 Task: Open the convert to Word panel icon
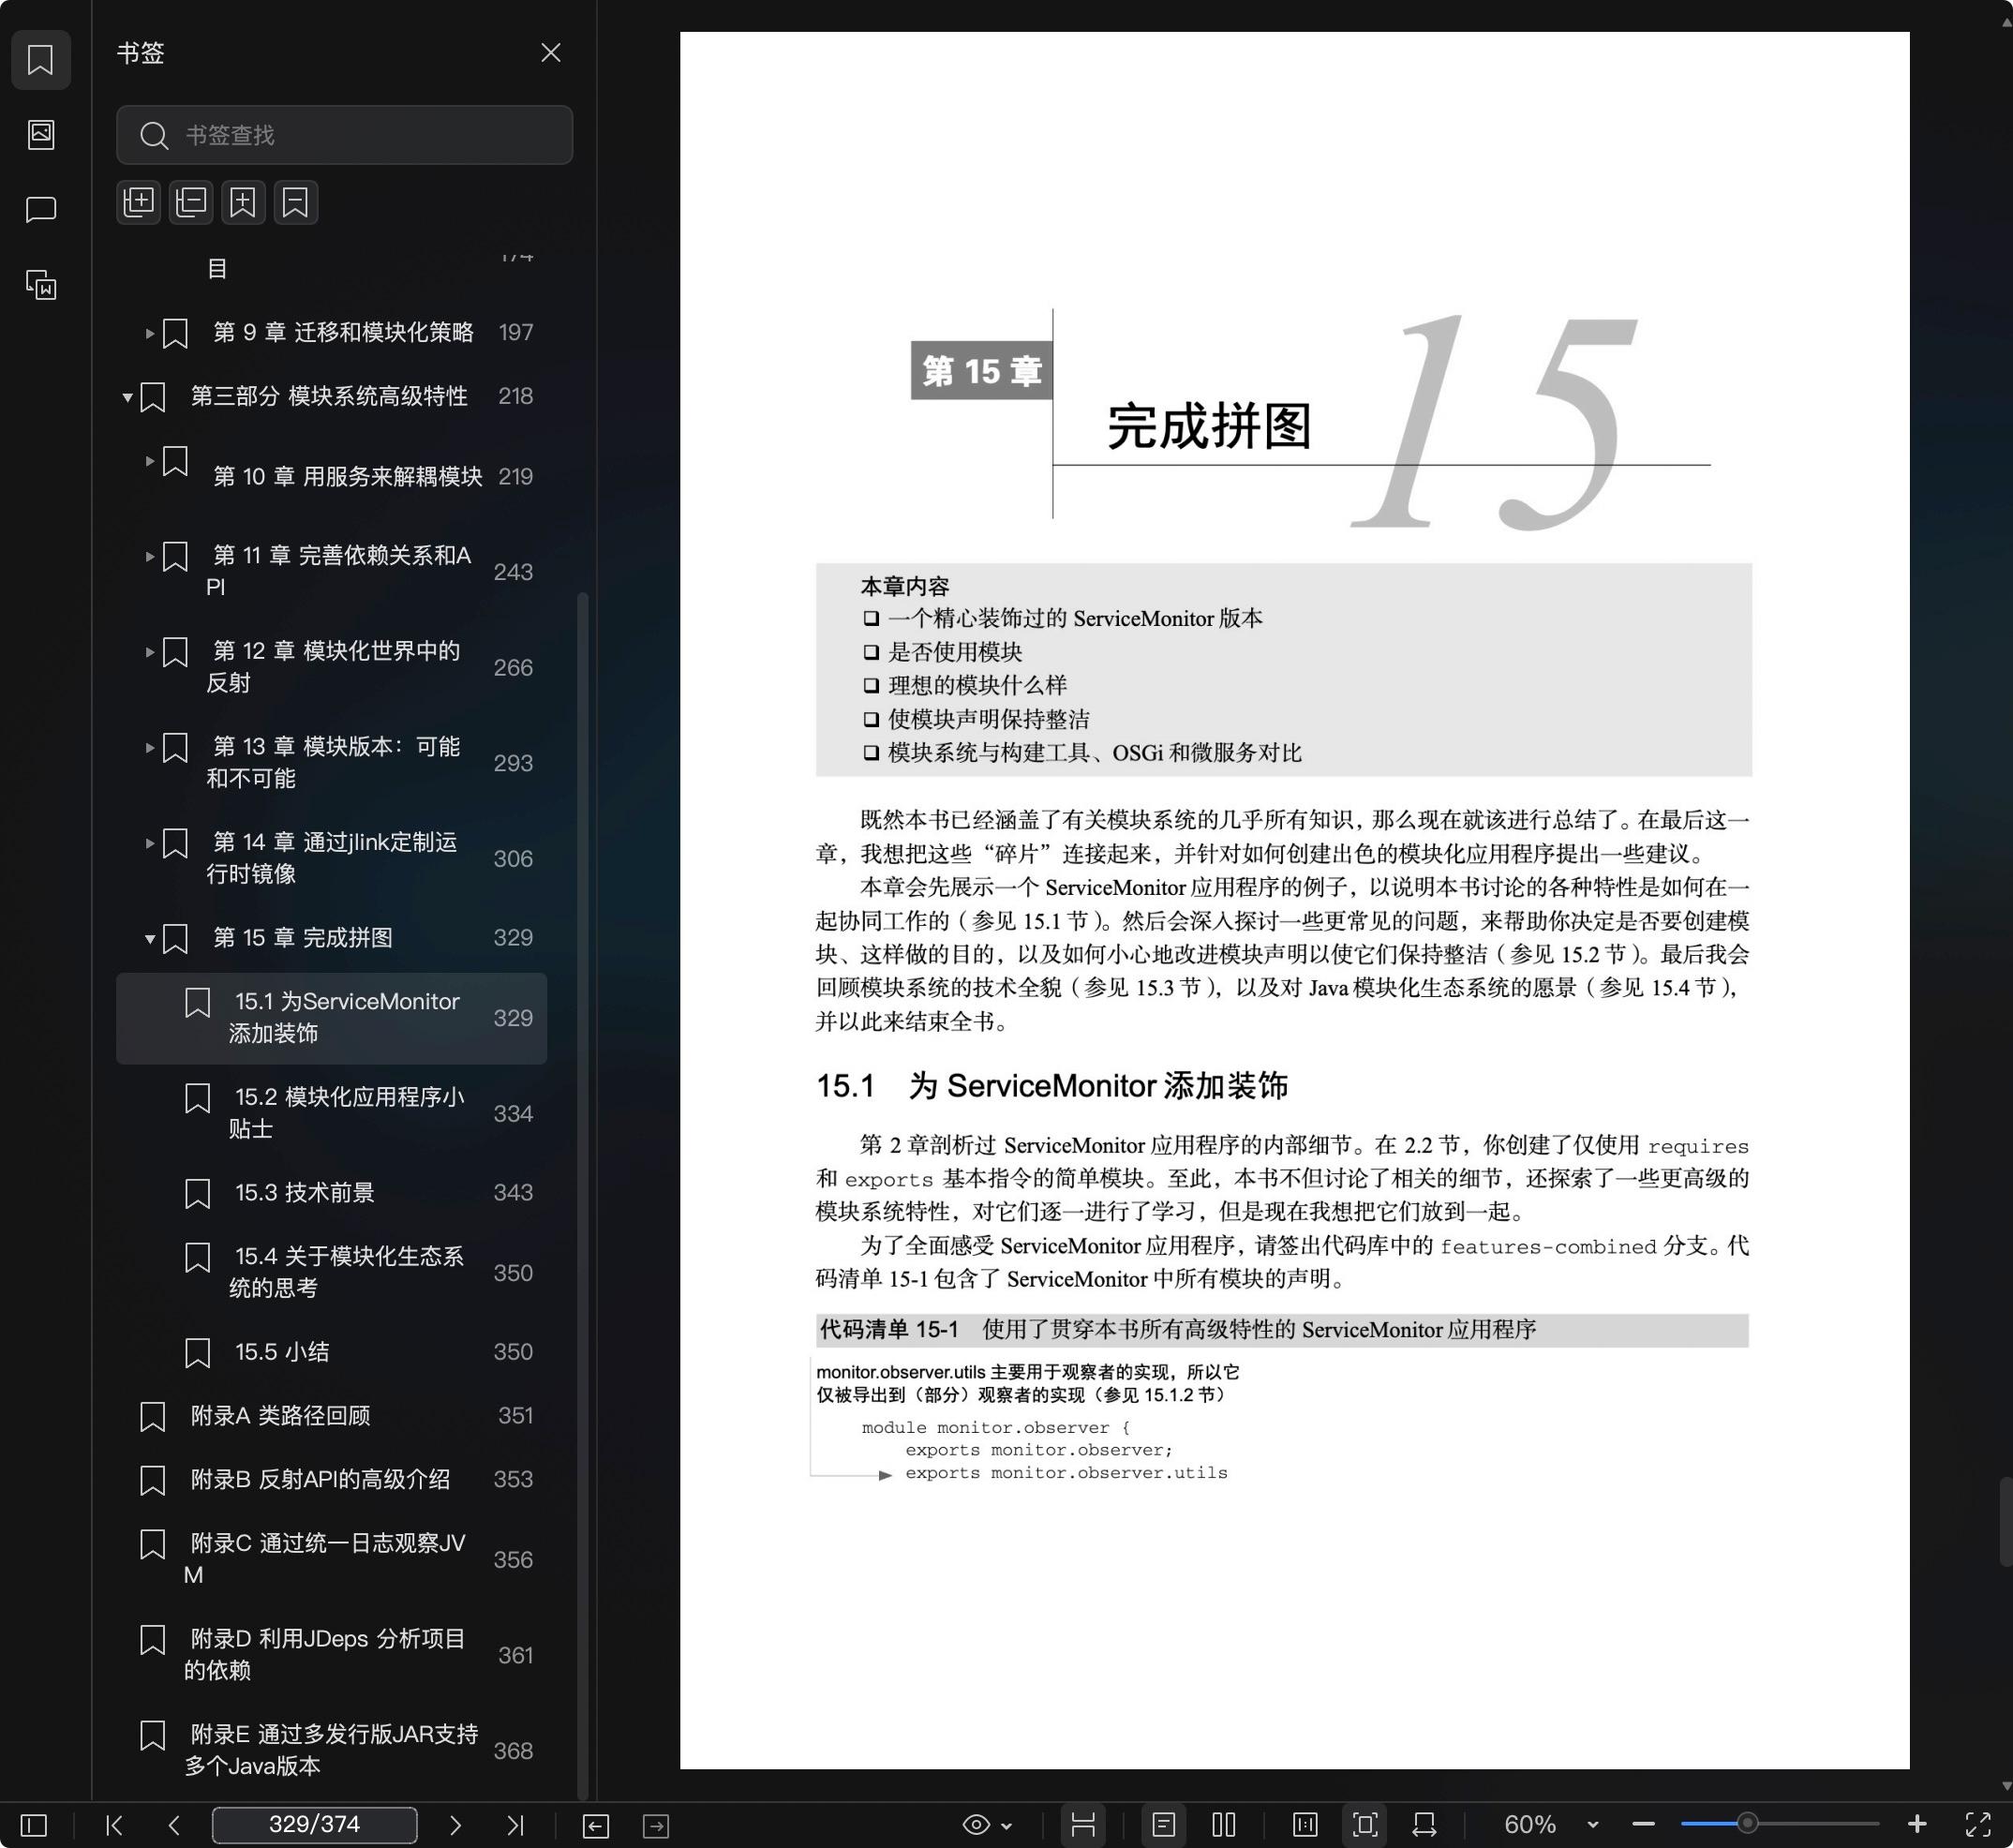pos(41,285)
